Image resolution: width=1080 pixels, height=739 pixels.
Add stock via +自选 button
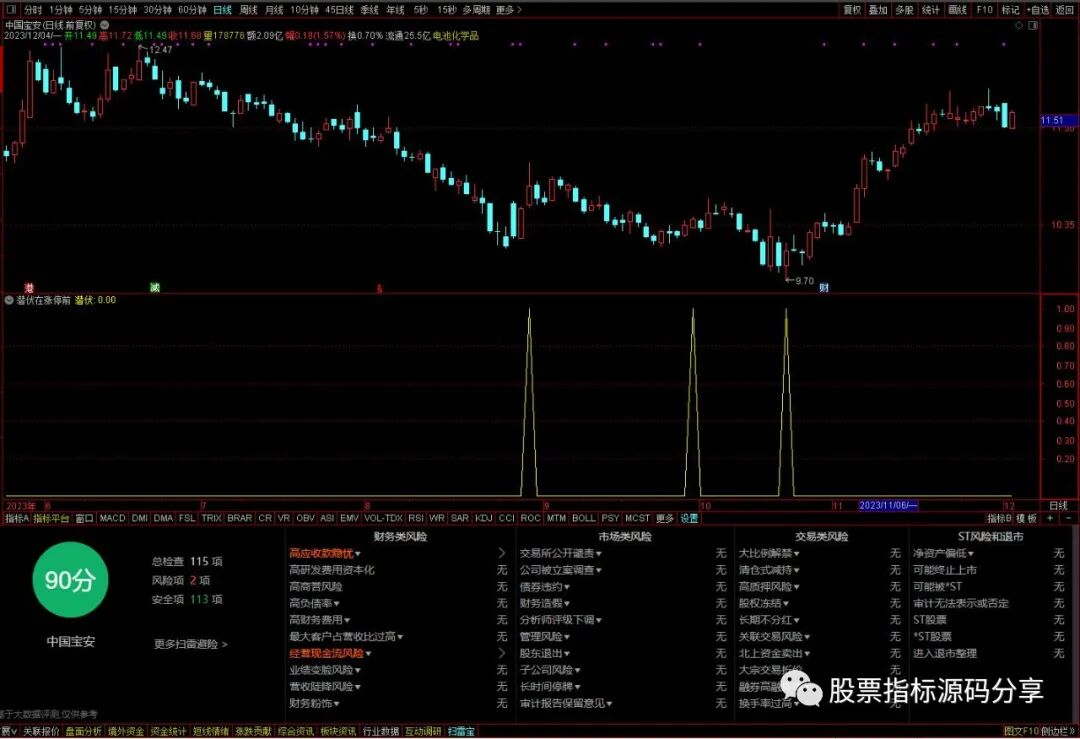[x=1037, y=10]
